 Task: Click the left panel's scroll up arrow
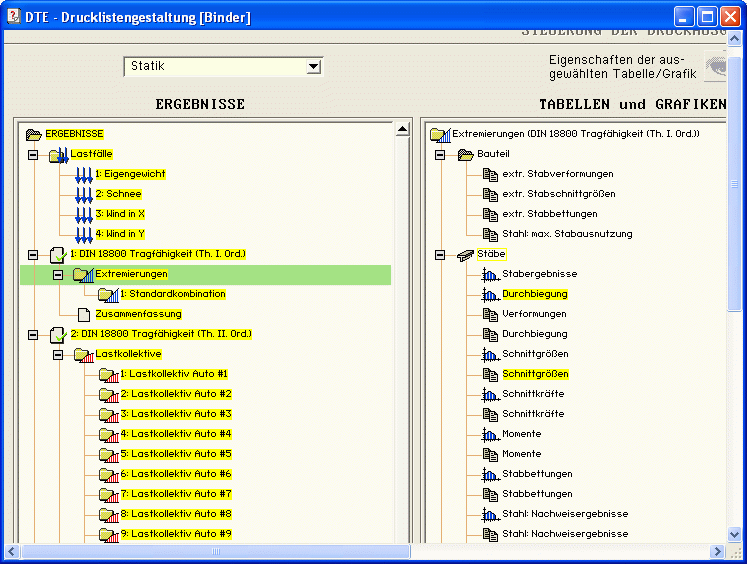pyautogui.click(x=402, y=129)
